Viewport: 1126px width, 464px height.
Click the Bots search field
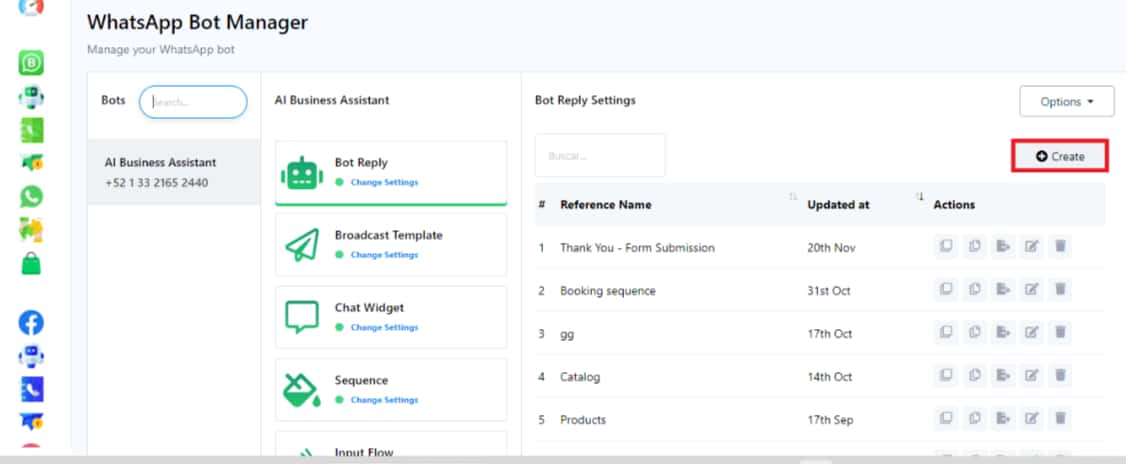[193, 102]
